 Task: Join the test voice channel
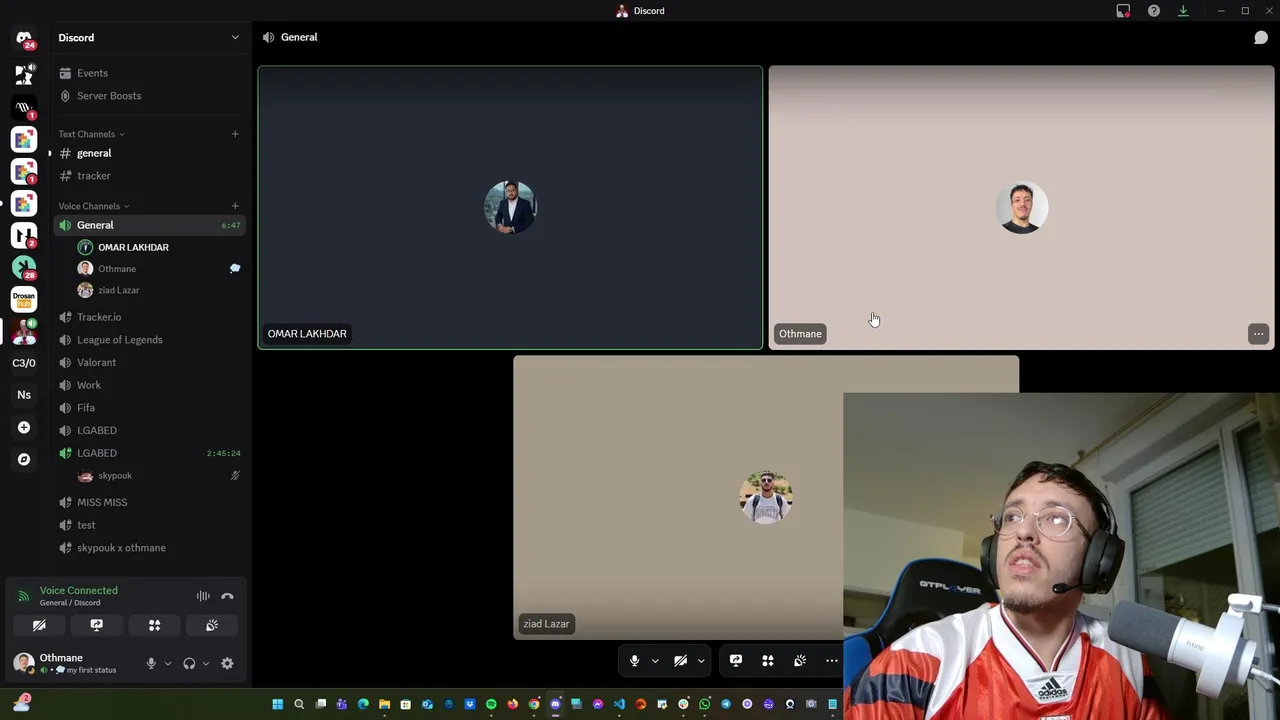(149, 525)
